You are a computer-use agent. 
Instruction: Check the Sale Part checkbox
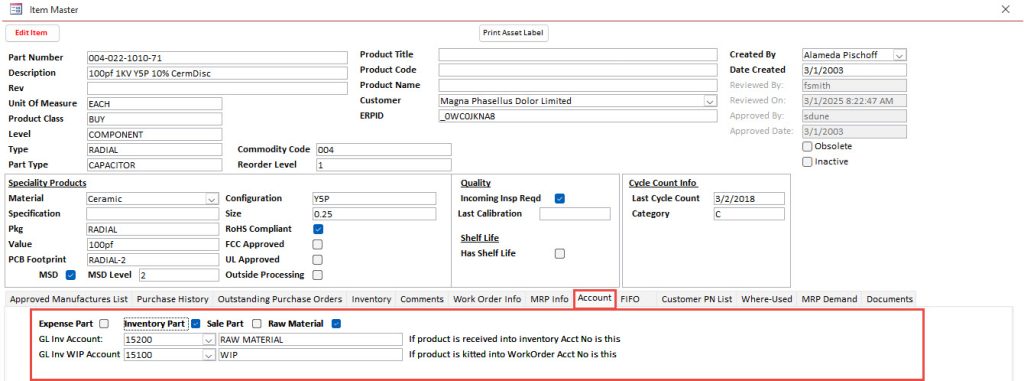pos(257,323)
